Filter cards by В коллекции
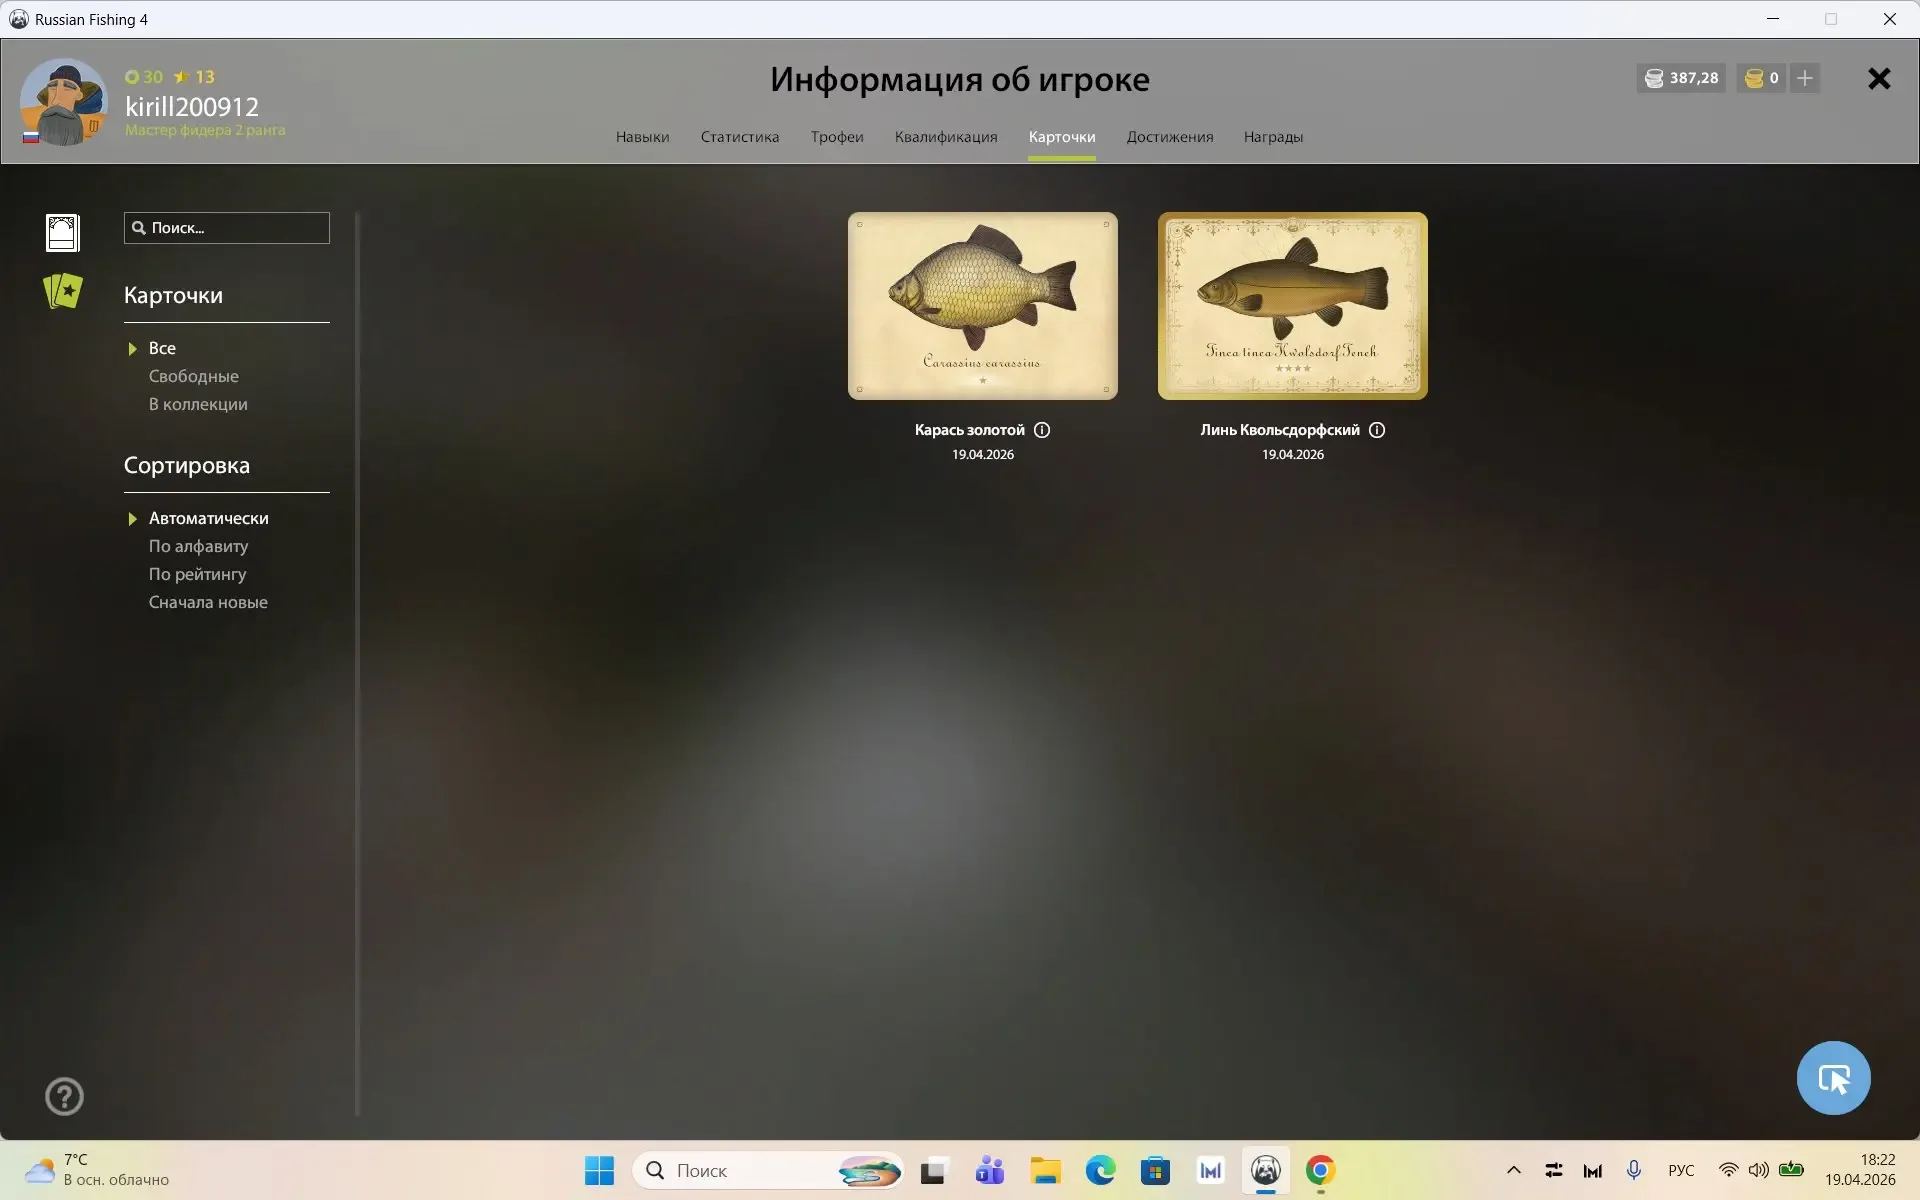This screenshot has height=1200, width=1920. [198, 404]
